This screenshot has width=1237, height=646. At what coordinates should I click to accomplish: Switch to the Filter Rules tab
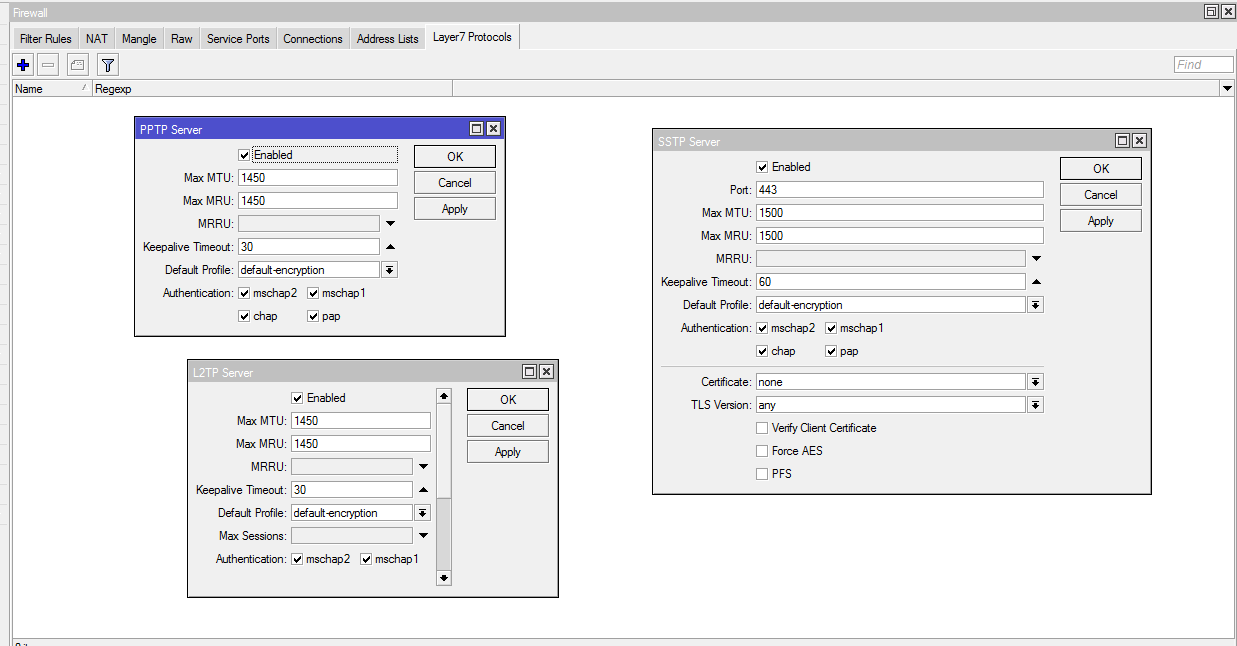45,39
